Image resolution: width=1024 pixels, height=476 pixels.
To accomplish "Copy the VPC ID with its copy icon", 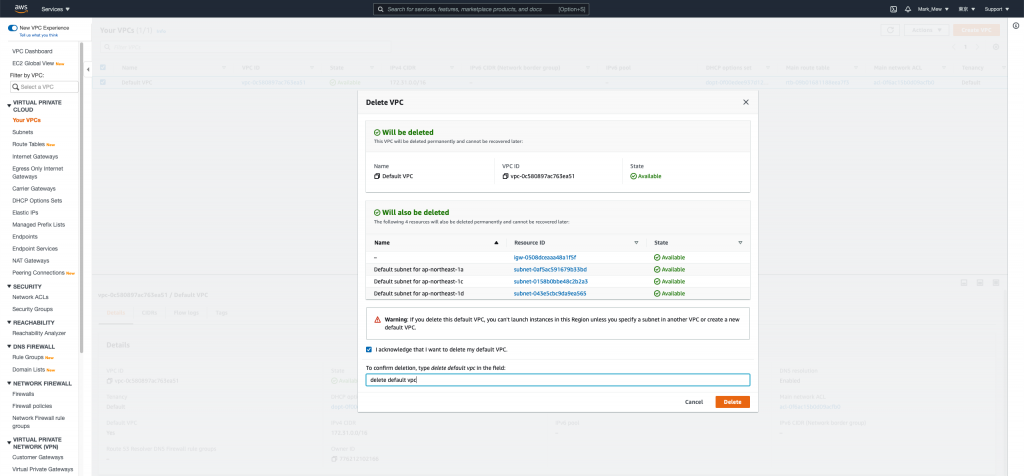I will tap(505, 176).
